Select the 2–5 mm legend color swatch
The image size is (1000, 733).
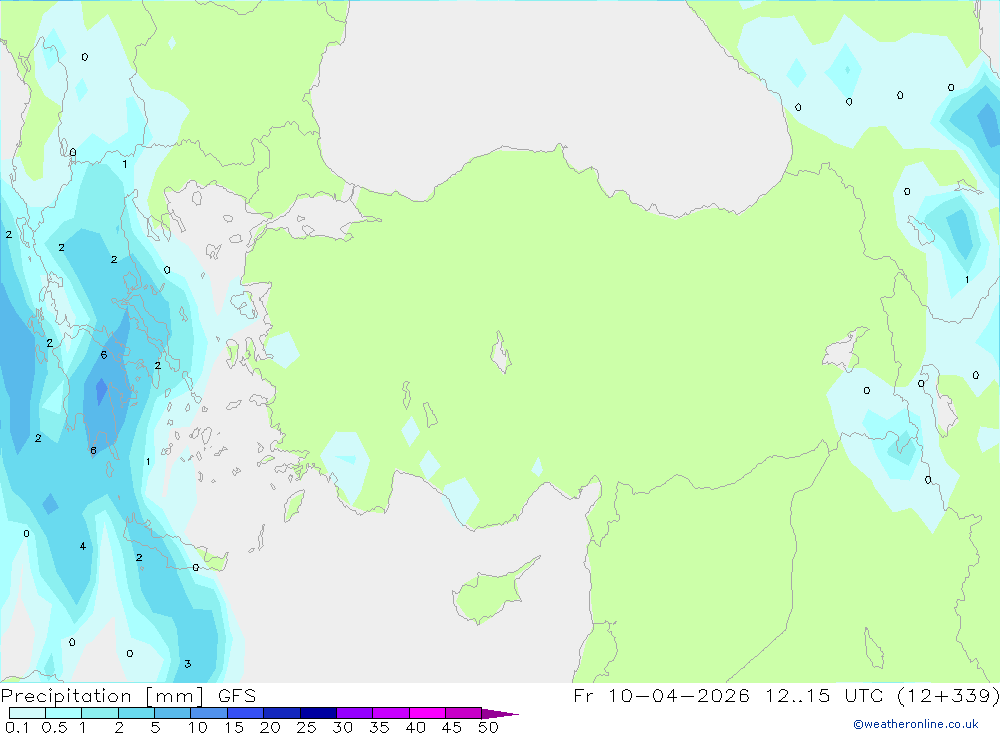coord(136,713)
